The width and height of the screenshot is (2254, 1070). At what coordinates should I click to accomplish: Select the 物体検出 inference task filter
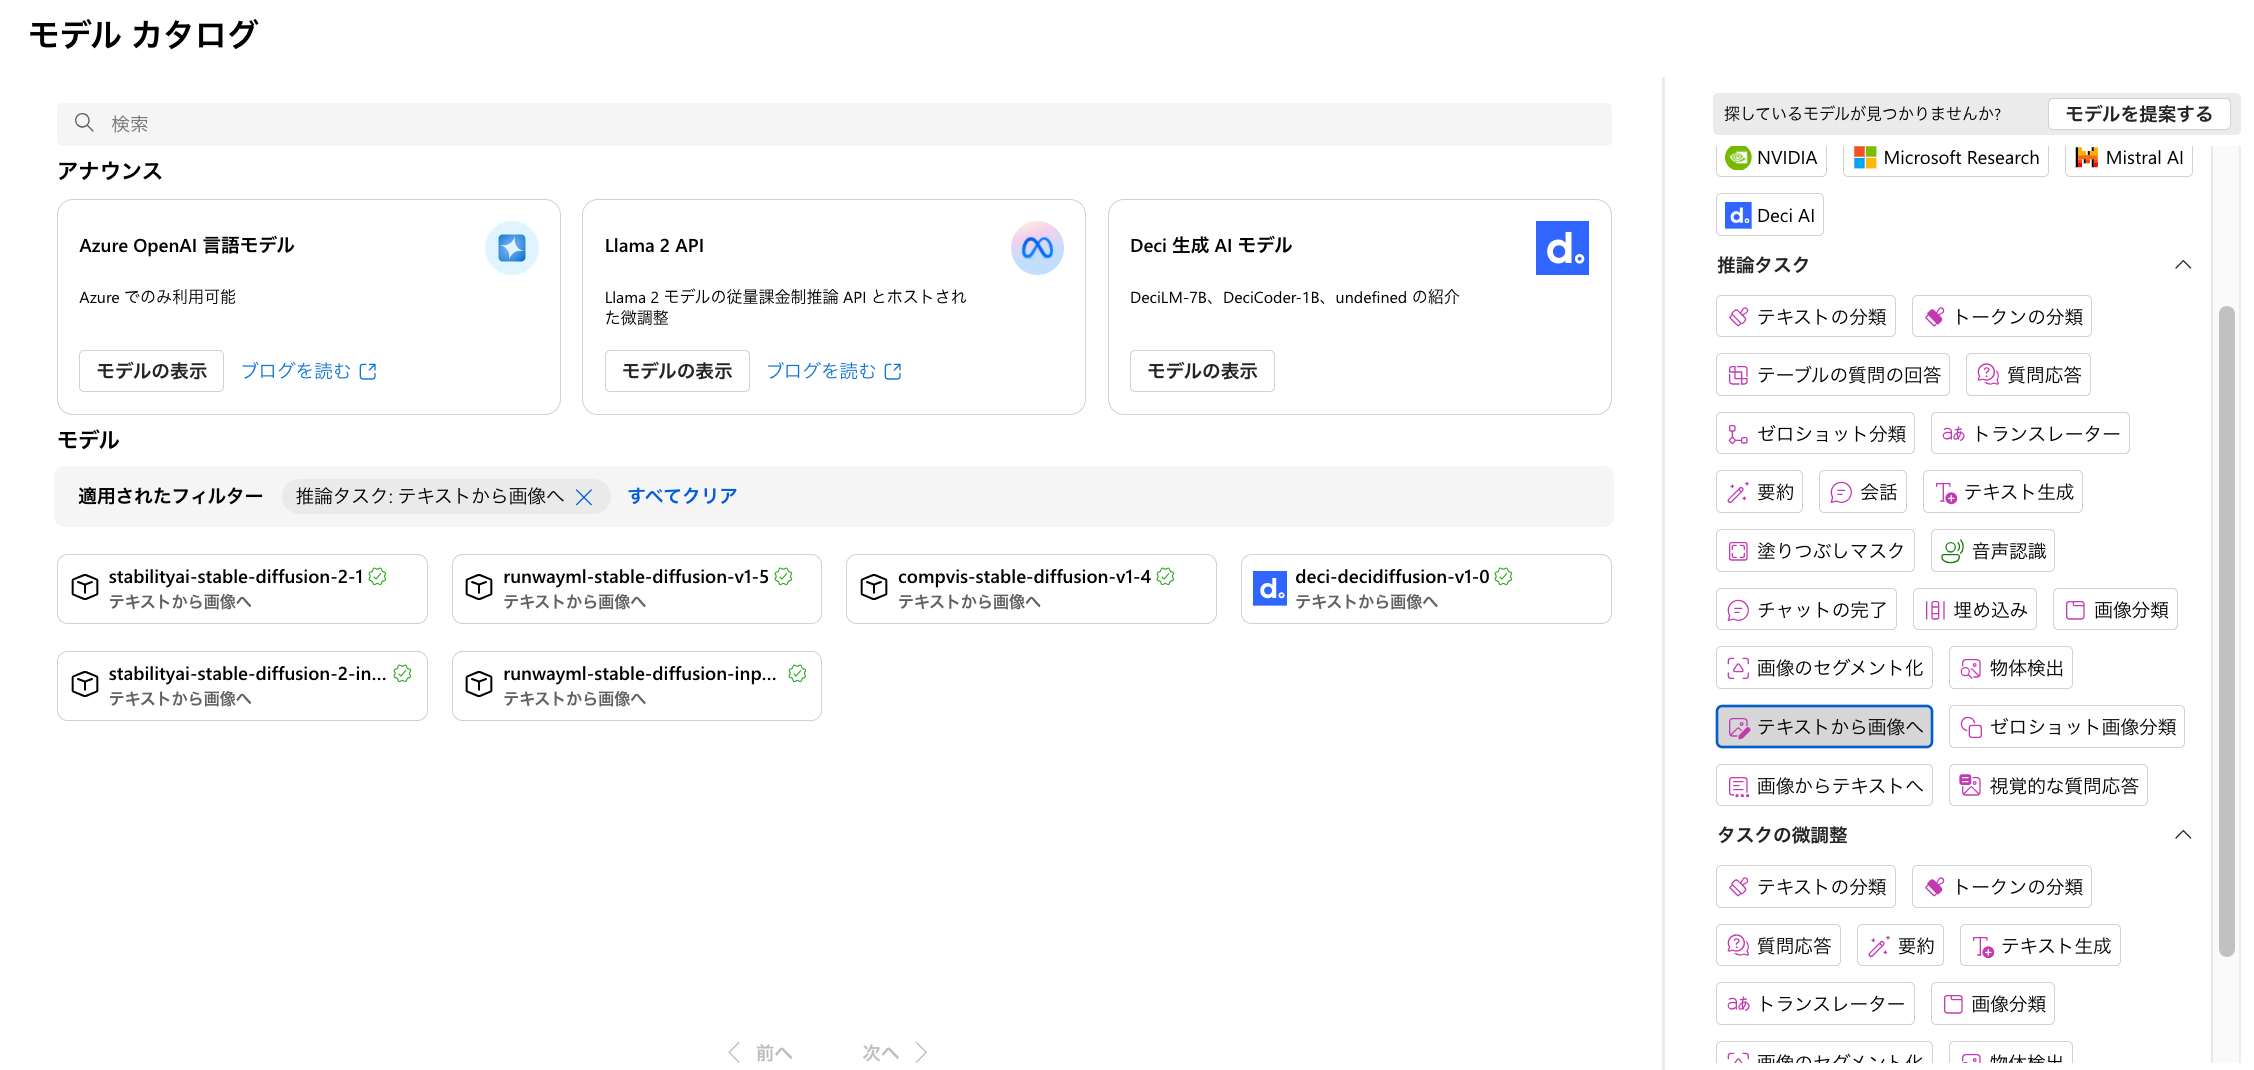(x=2011, y=668)
